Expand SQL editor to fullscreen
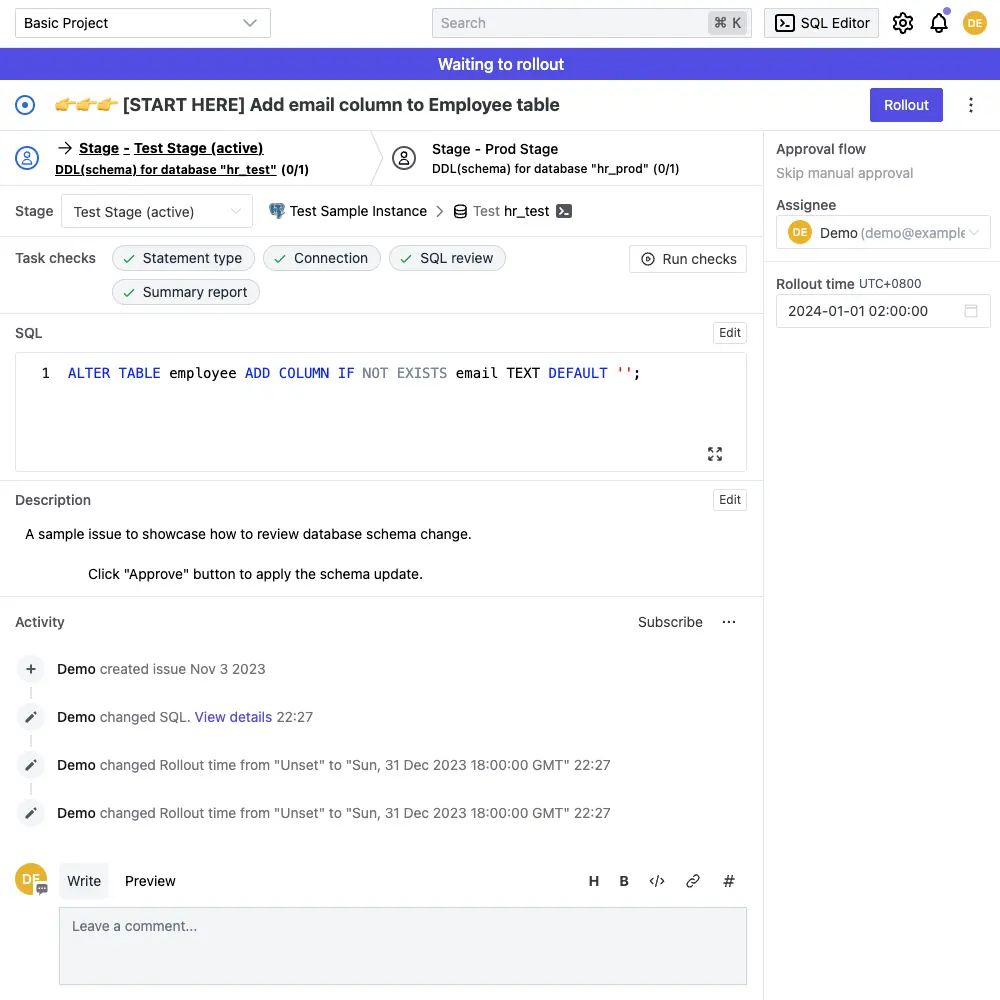The width and height of the screenshot is (1000, 1000). coord(715,454)
